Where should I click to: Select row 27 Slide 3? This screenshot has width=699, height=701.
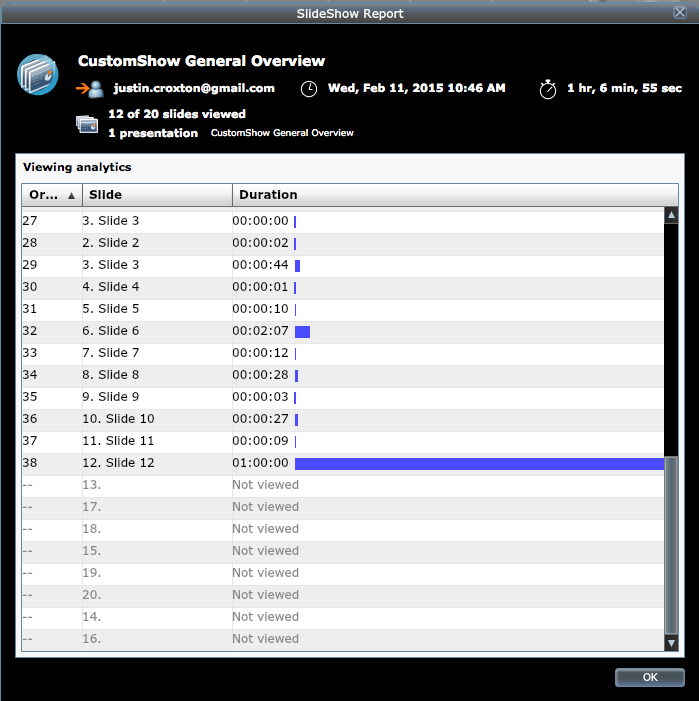[343, 221]
